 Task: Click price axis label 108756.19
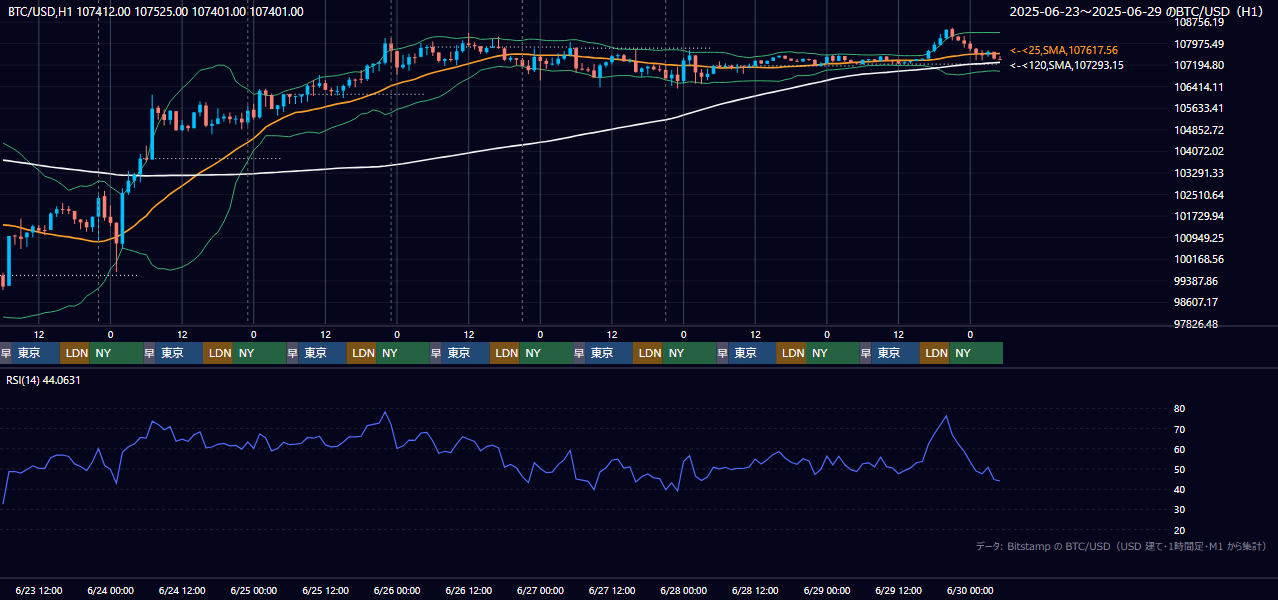[x=1199, y=22]
